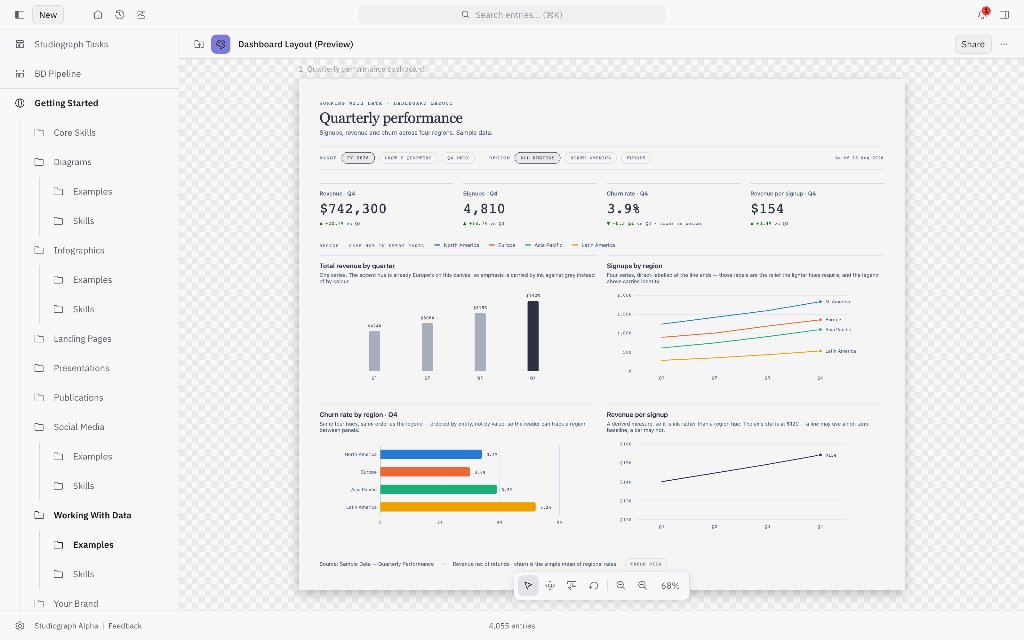The width and height of the screenshot is (1024, 640).
Task: Open the history clock icon
Action: [x=120, y=14]
